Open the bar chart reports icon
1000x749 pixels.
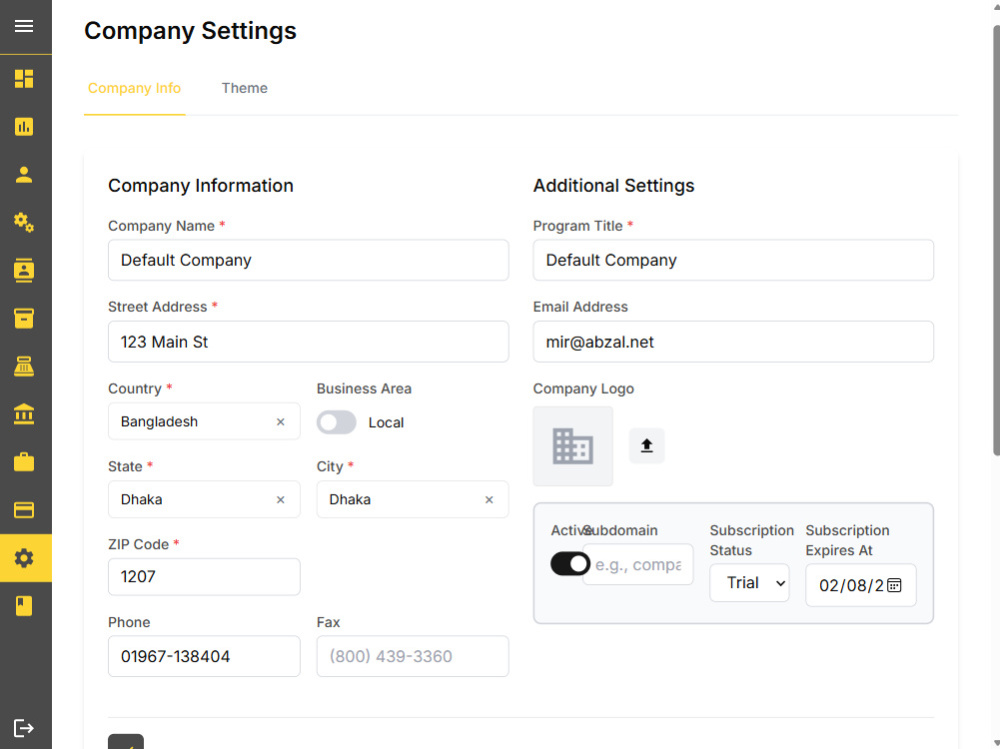24,126
